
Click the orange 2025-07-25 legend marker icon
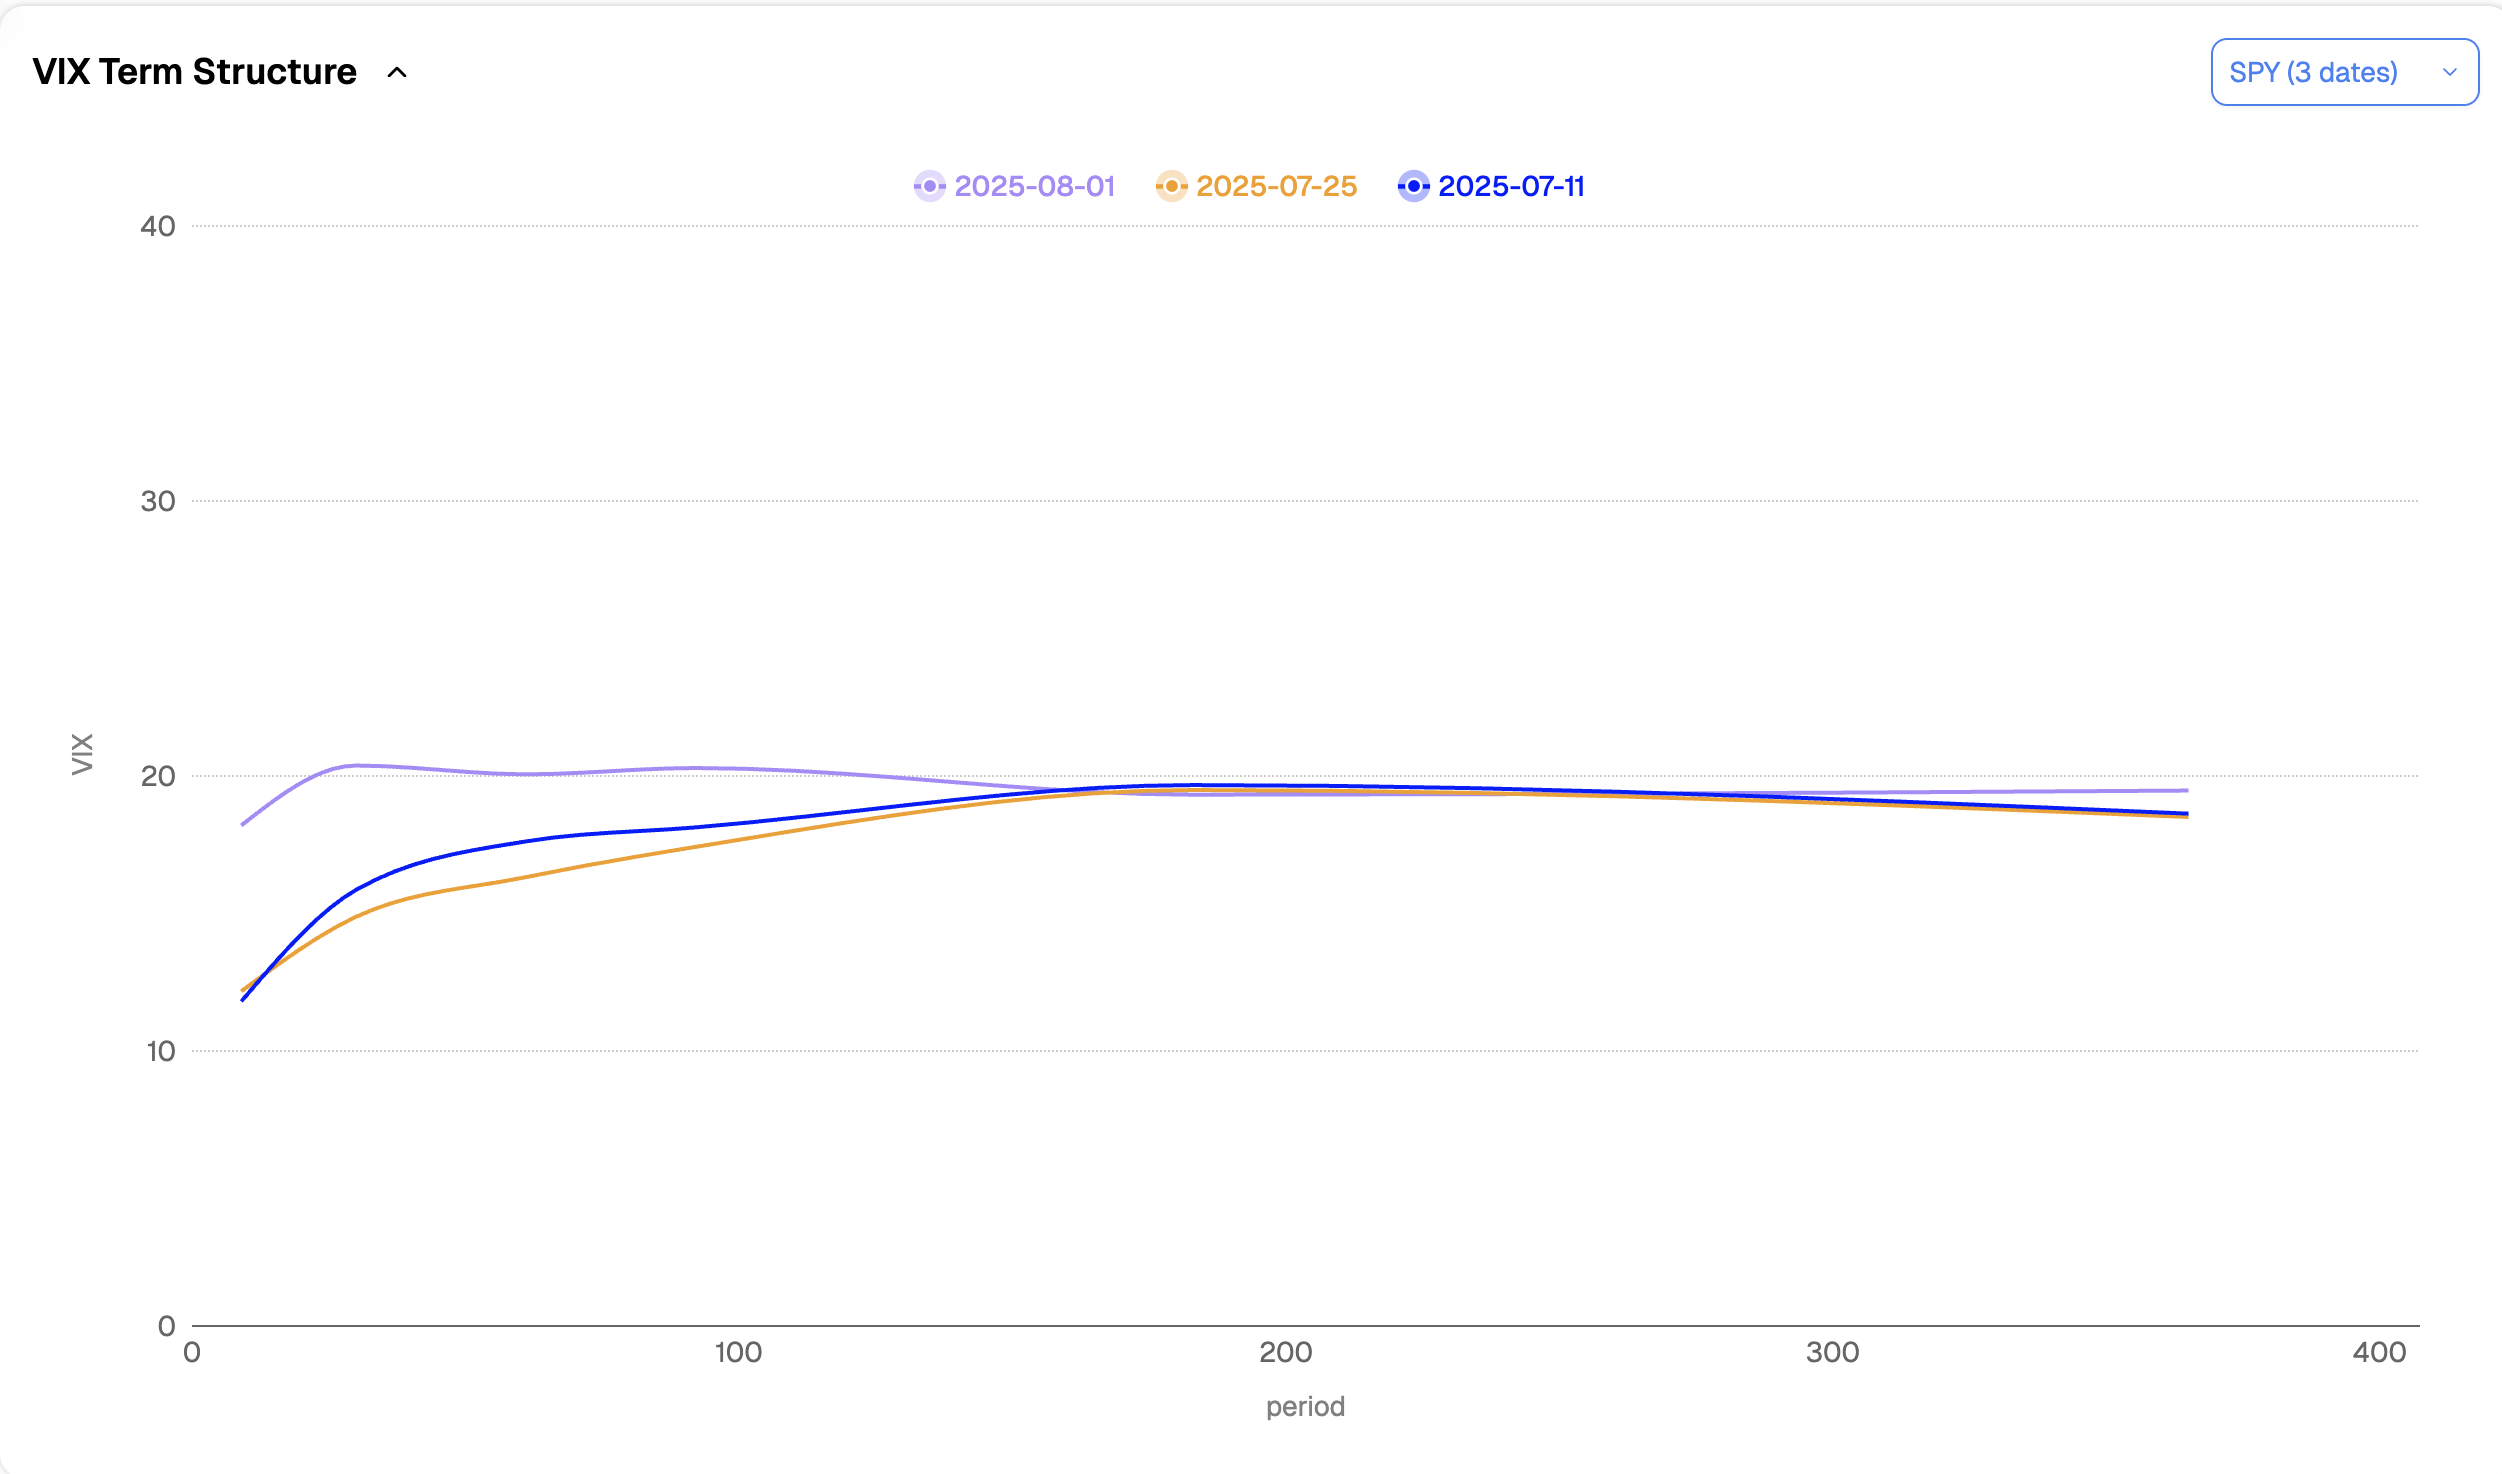1171,186
